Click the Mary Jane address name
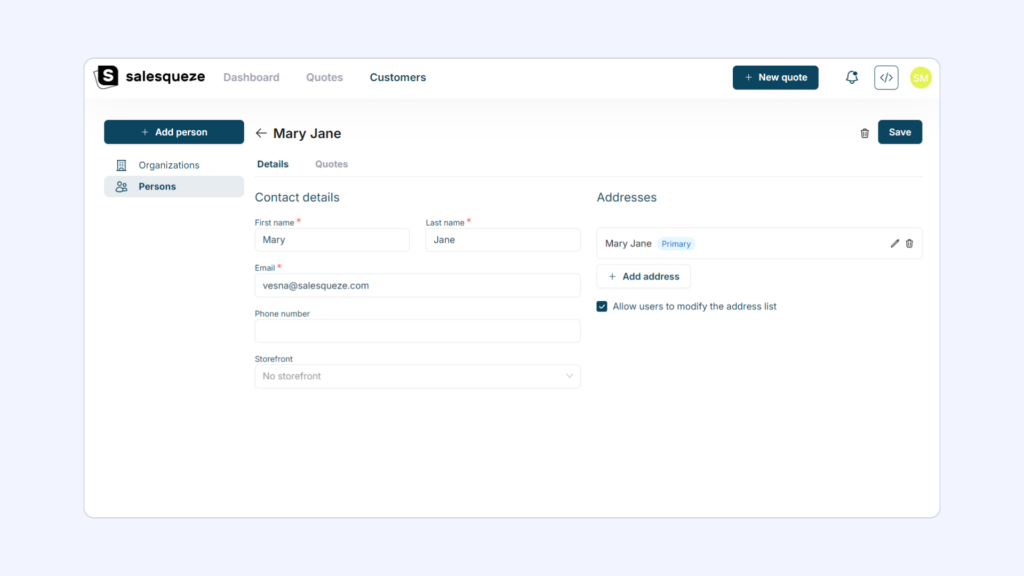1024x576 pixels. [x=628, y=244]
